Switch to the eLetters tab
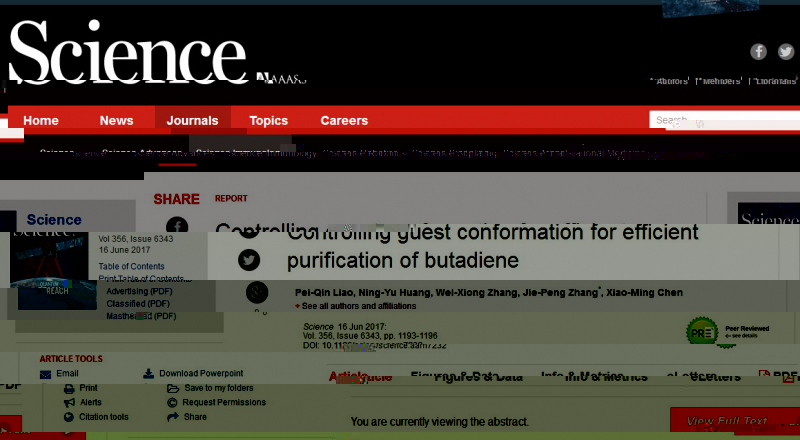 704,377
